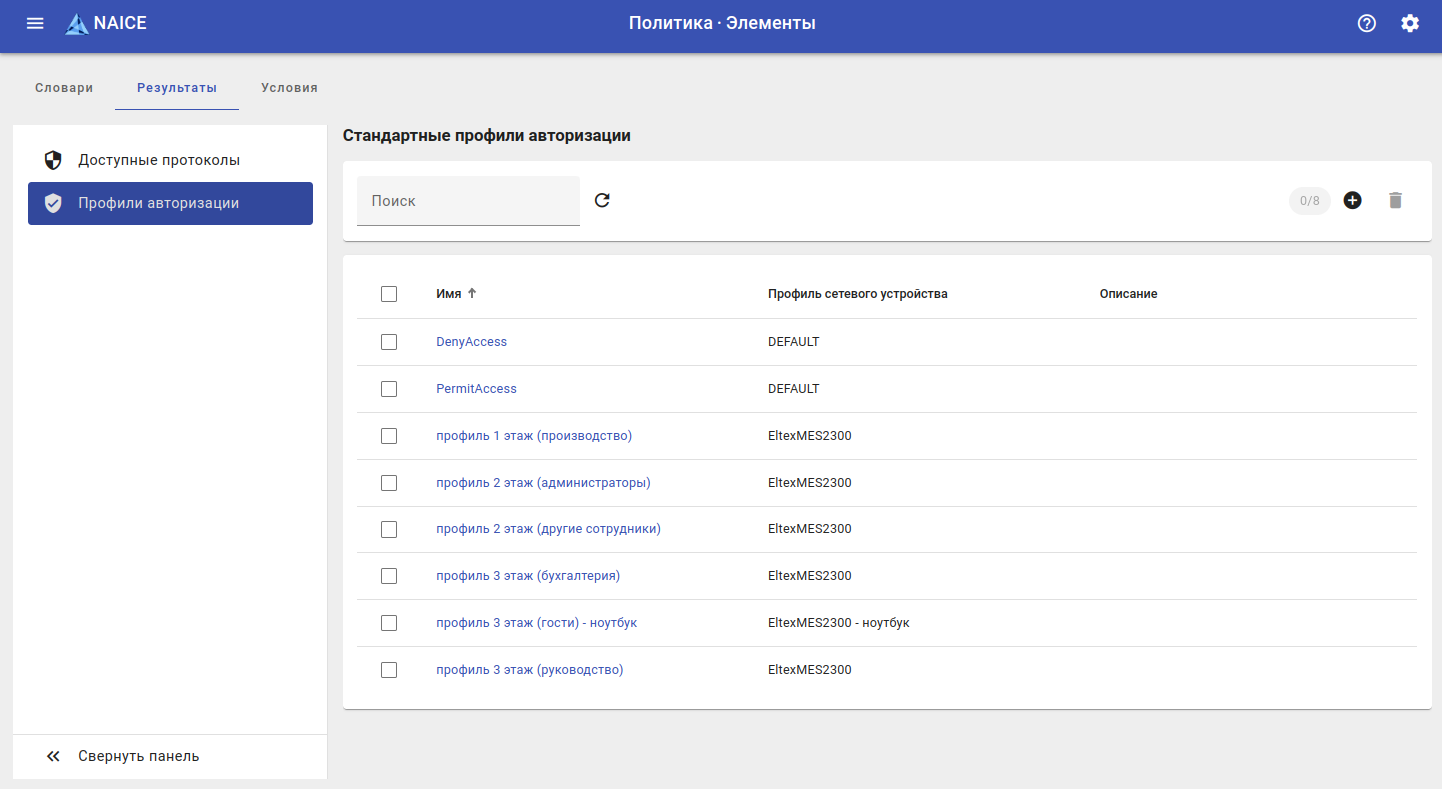Toggle the select-all checkbox in header
The image size is (1442, 789).
[389, 294]
